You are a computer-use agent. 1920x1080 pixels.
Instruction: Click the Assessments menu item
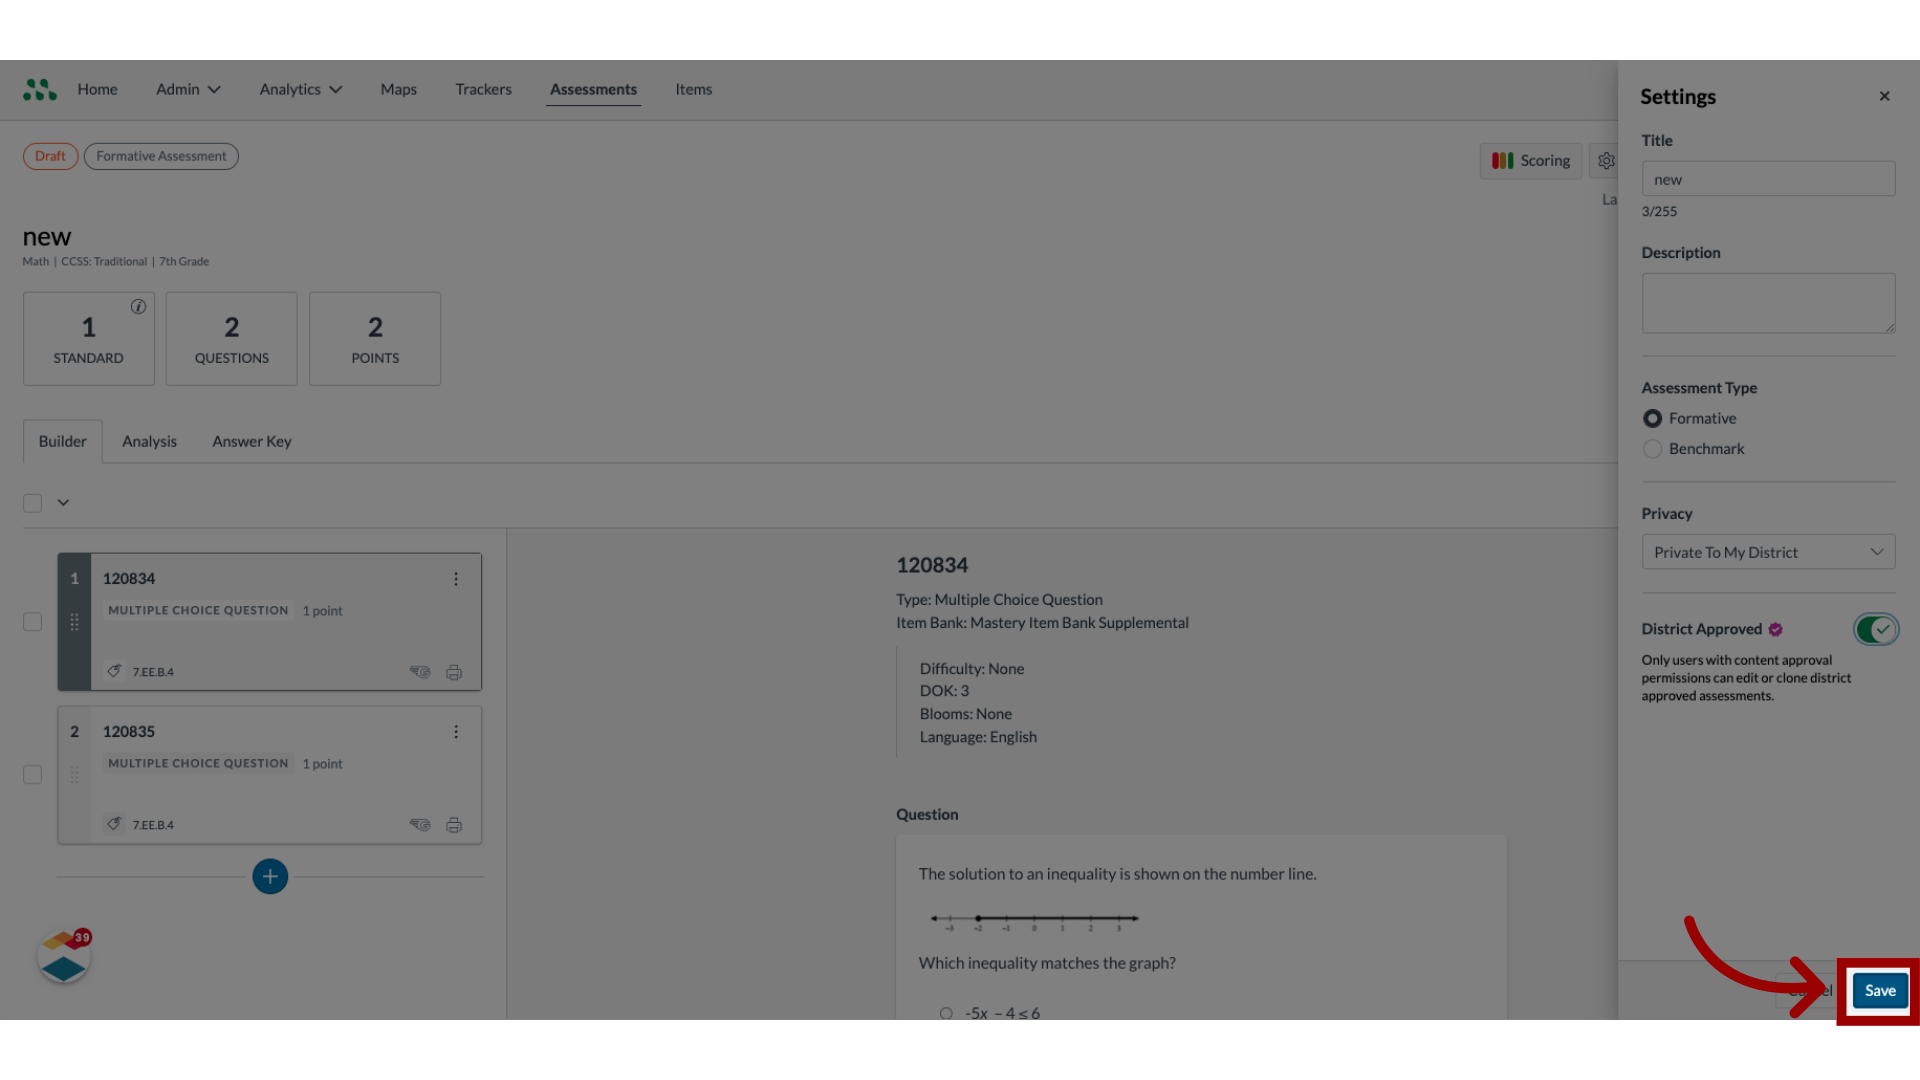[592, 88]
